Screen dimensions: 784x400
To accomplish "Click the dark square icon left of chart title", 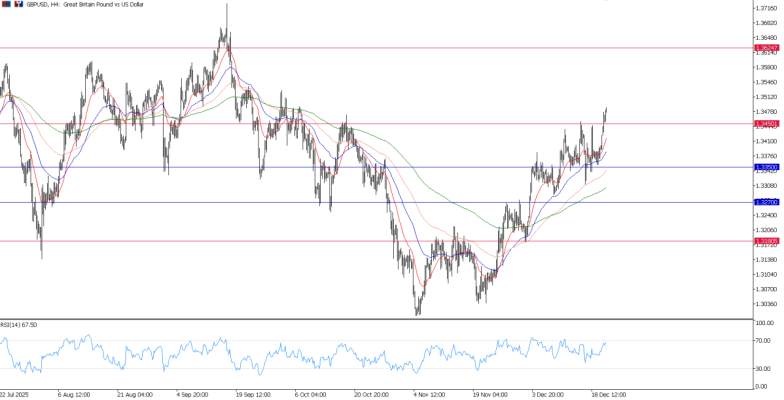I will pos(6,4).
